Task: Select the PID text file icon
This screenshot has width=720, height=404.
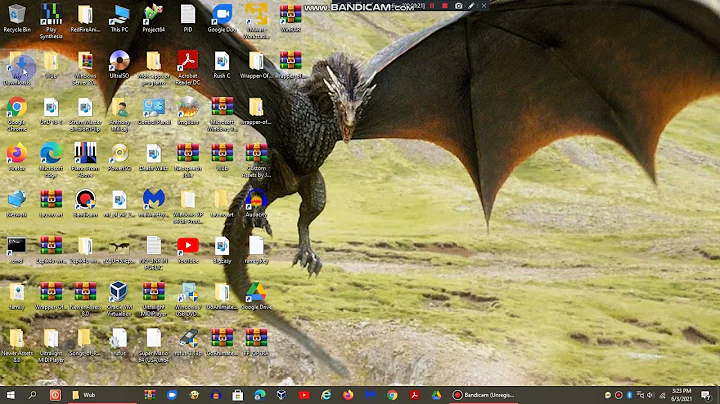Action: (x=188, y=18)
